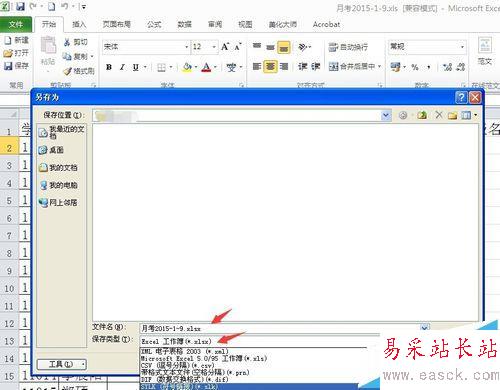500x390 pixels.
Task: Click the Save as type (保存类型) combo box
Action: coord(253,341)
